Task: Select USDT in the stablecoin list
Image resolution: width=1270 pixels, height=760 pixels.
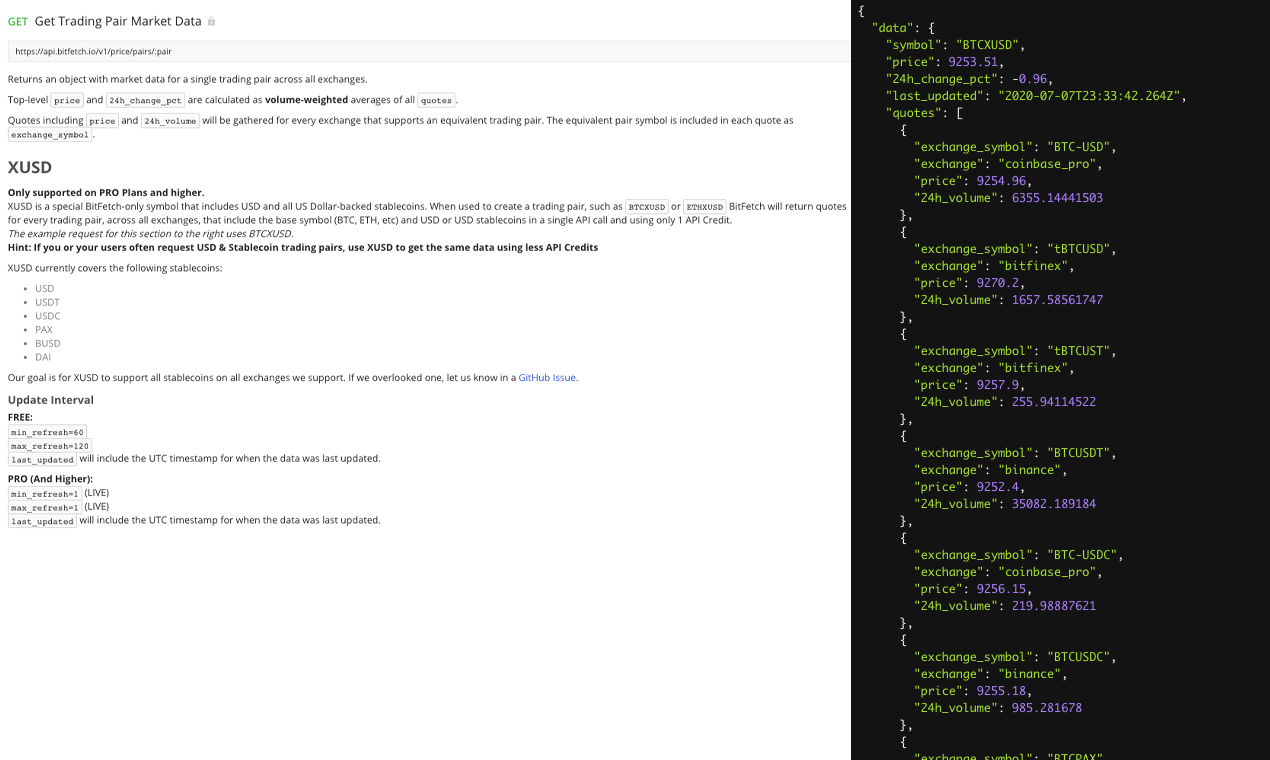Action: (x=47, y=302)
